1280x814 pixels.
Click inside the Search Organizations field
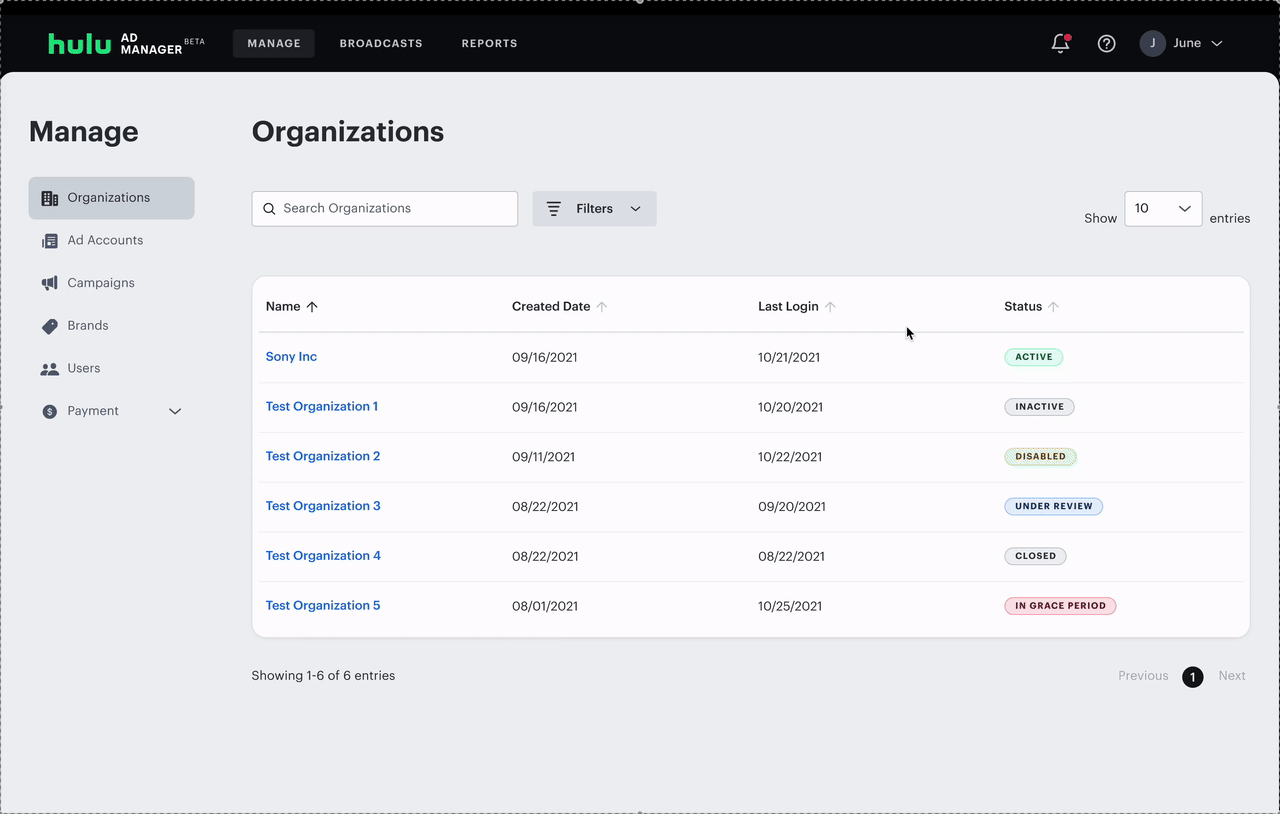pyautogui.click(x=384, y=208)
